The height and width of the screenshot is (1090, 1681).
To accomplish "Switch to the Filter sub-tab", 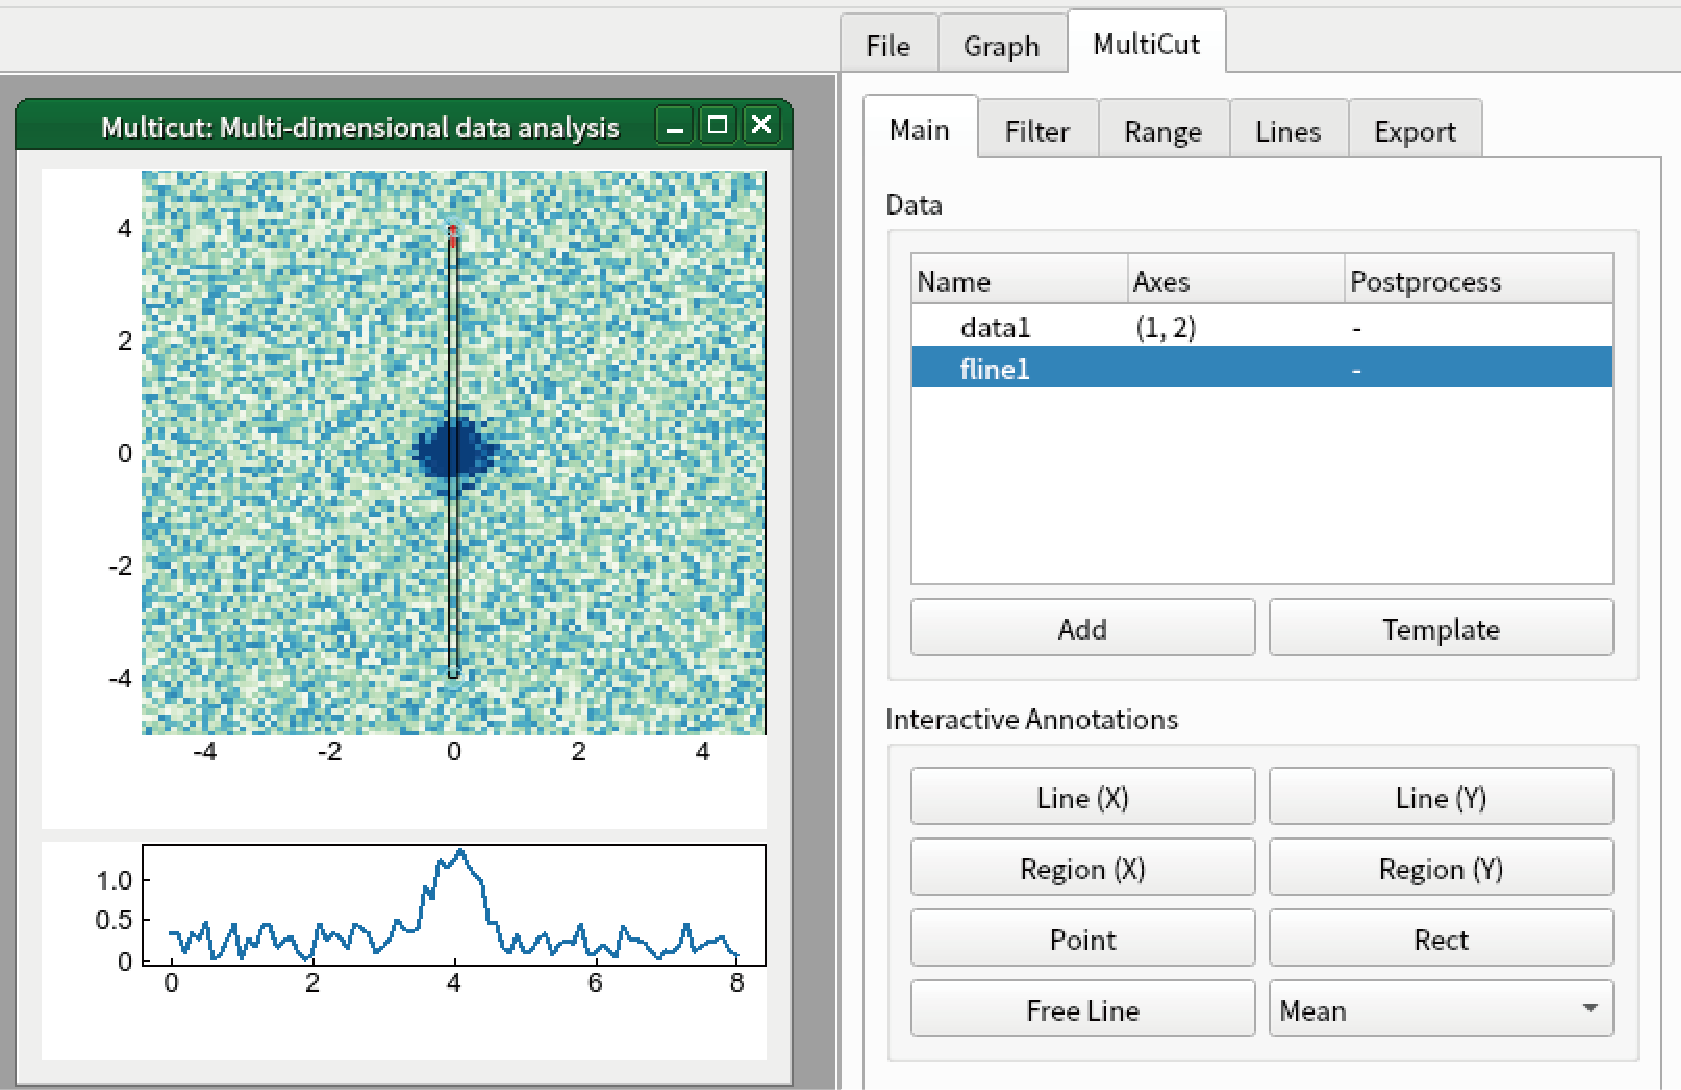I will pos(1037,131).
